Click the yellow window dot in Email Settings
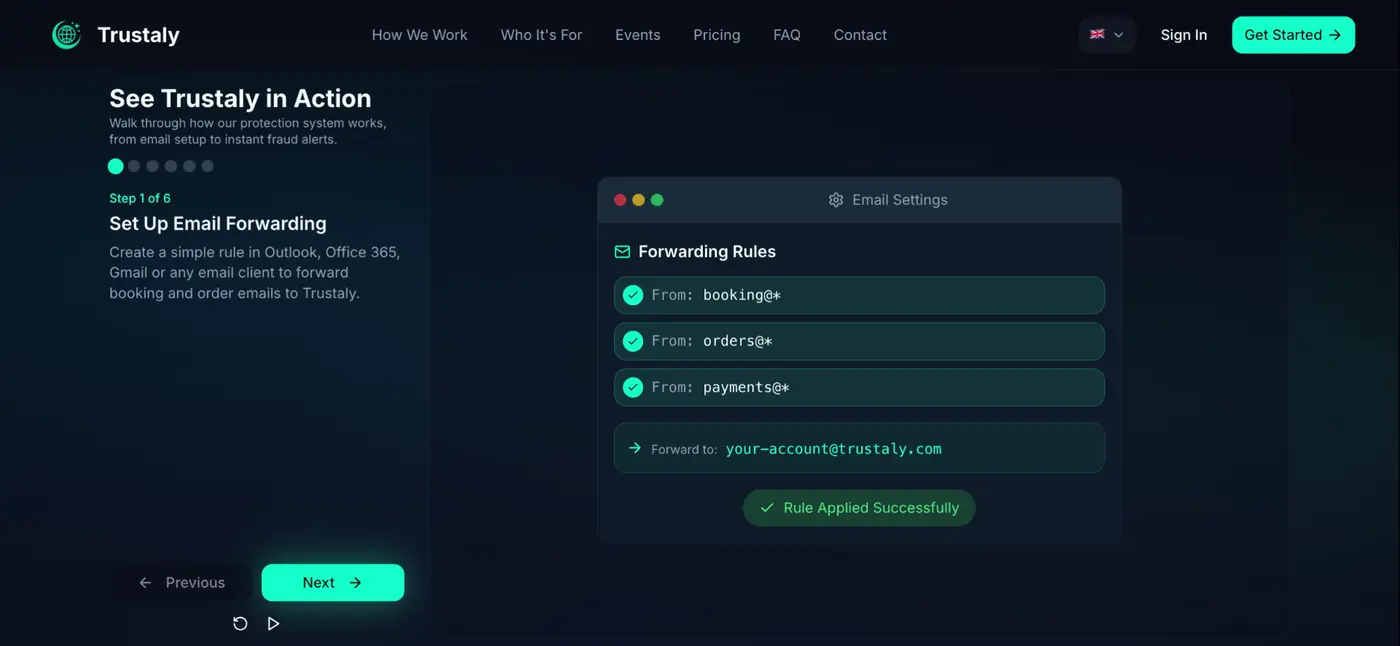This screenshot has height=646, width=1400. point(638,200)
